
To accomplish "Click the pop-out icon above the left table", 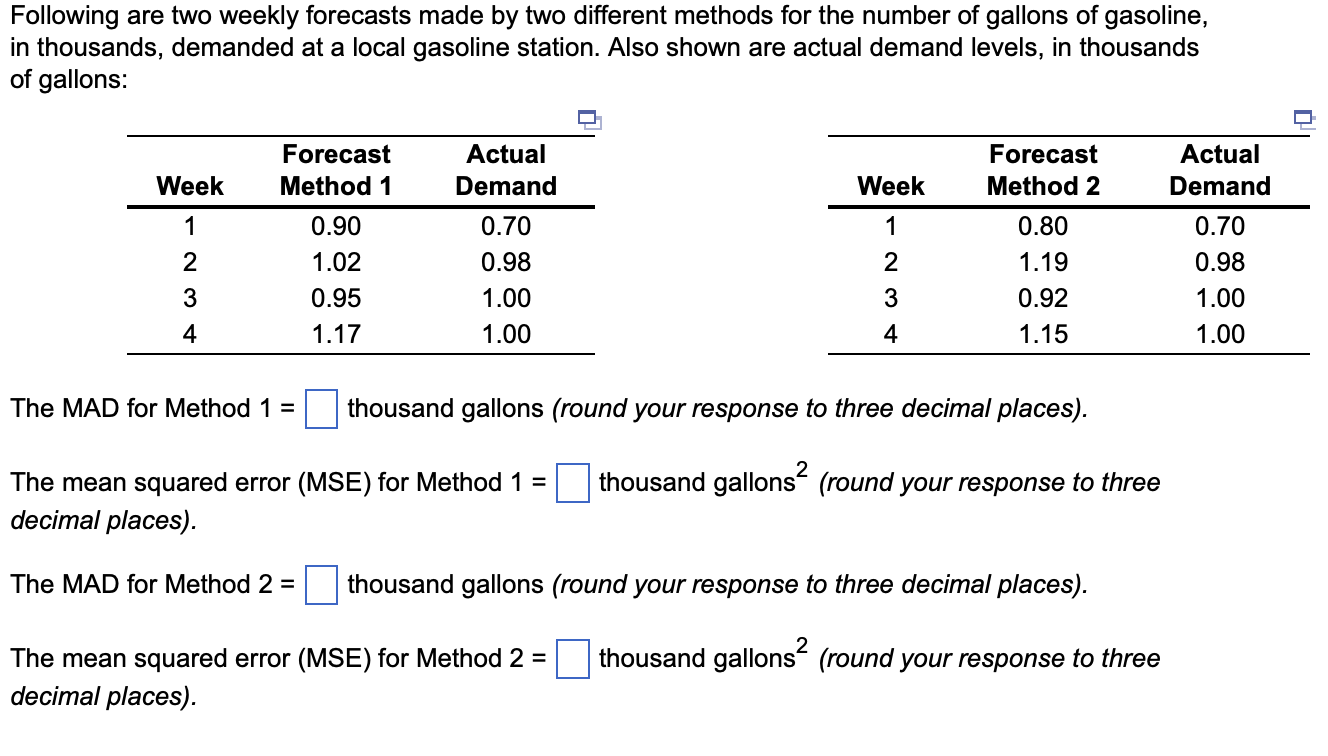I will click(x=589, y=120).
